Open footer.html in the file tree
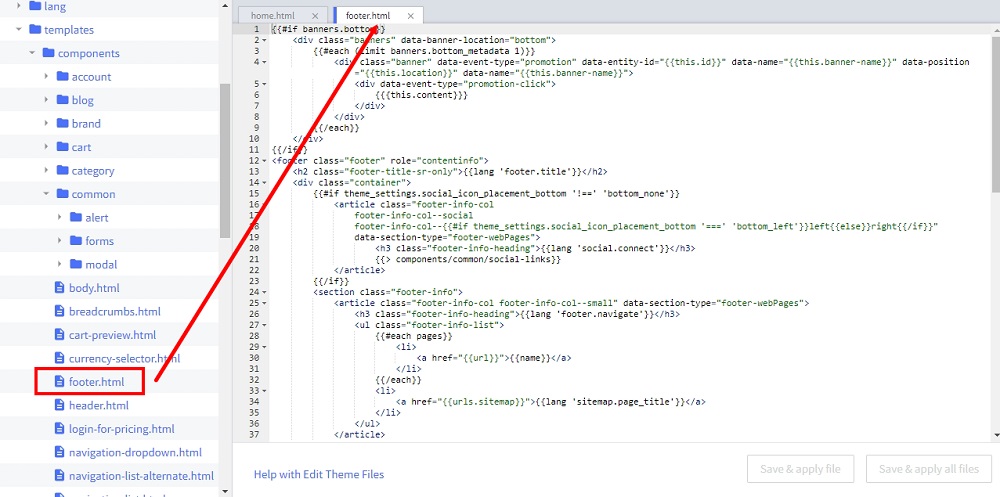 click(x=96, y=382)
